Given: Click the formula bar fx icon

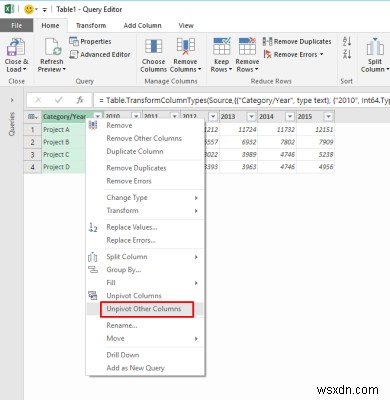Looking at the screenshot, I should click(x=80, y=100).
